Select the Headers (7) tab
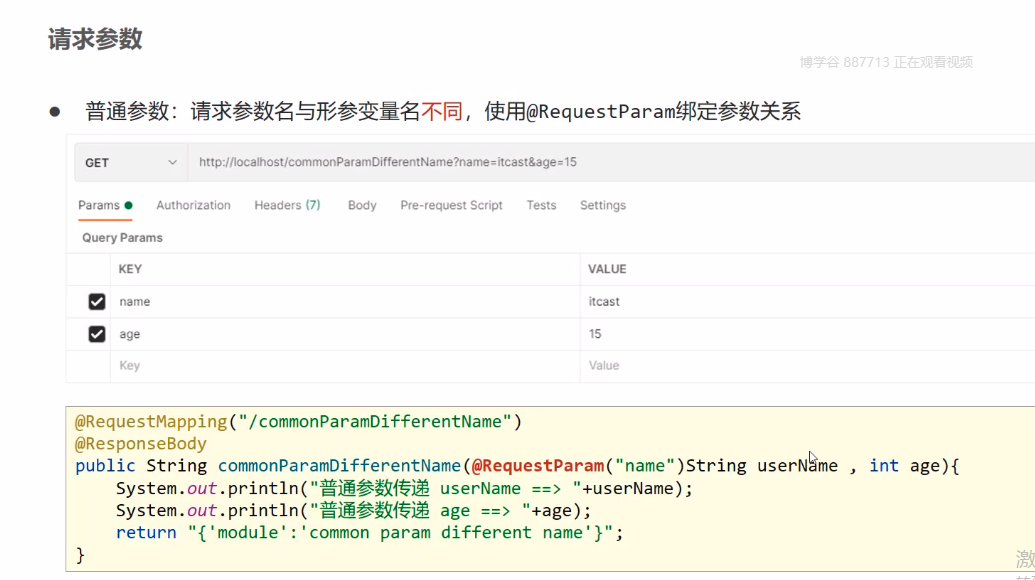Viewport: 1035px width, 580px height. pos(287,205)
